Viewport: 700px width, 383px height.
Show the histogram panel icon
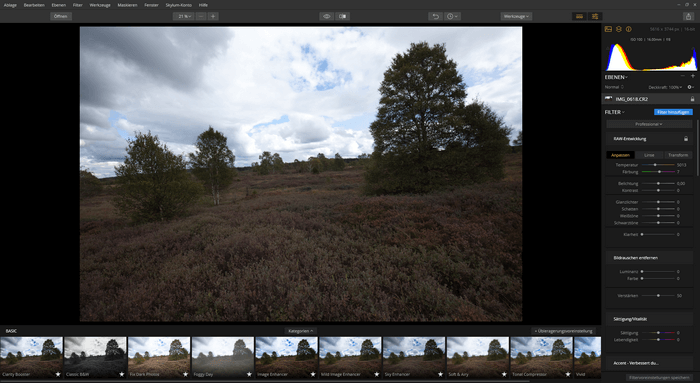(608, 29)
